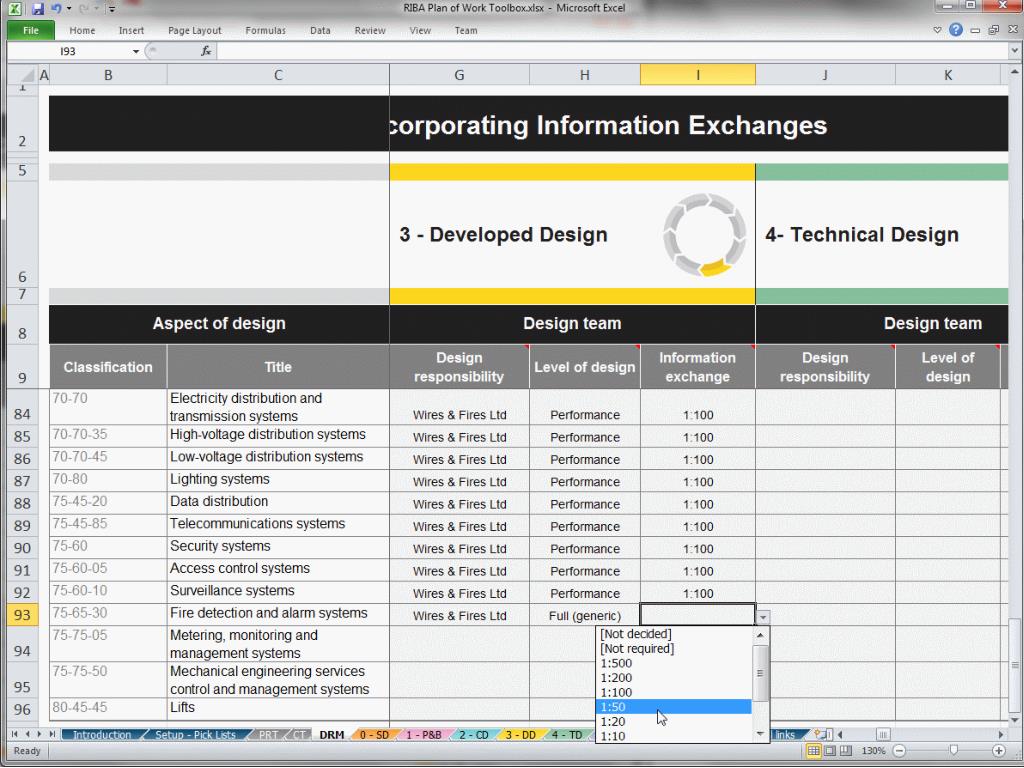
Task: Open the Insert ribbon tab
Action: (x=131, y=30)
